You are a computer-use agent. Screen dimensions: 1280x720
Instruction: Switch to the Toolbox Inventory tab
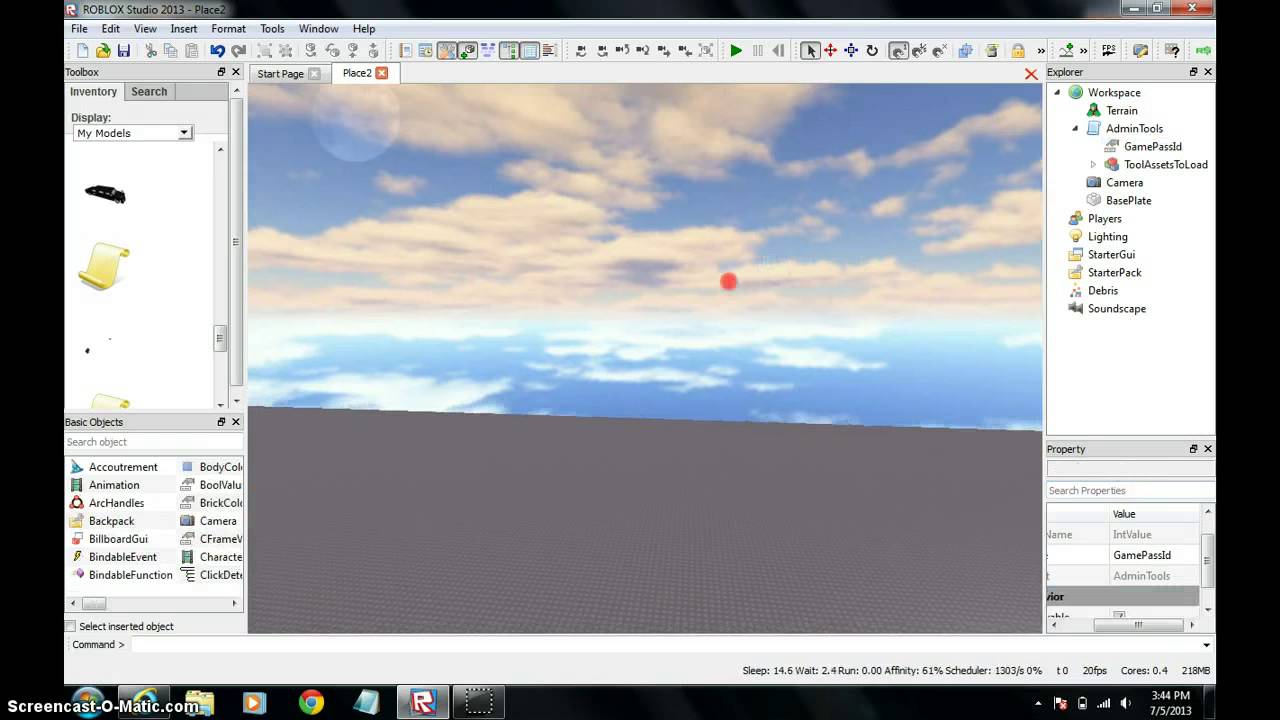tap(93, 91)
